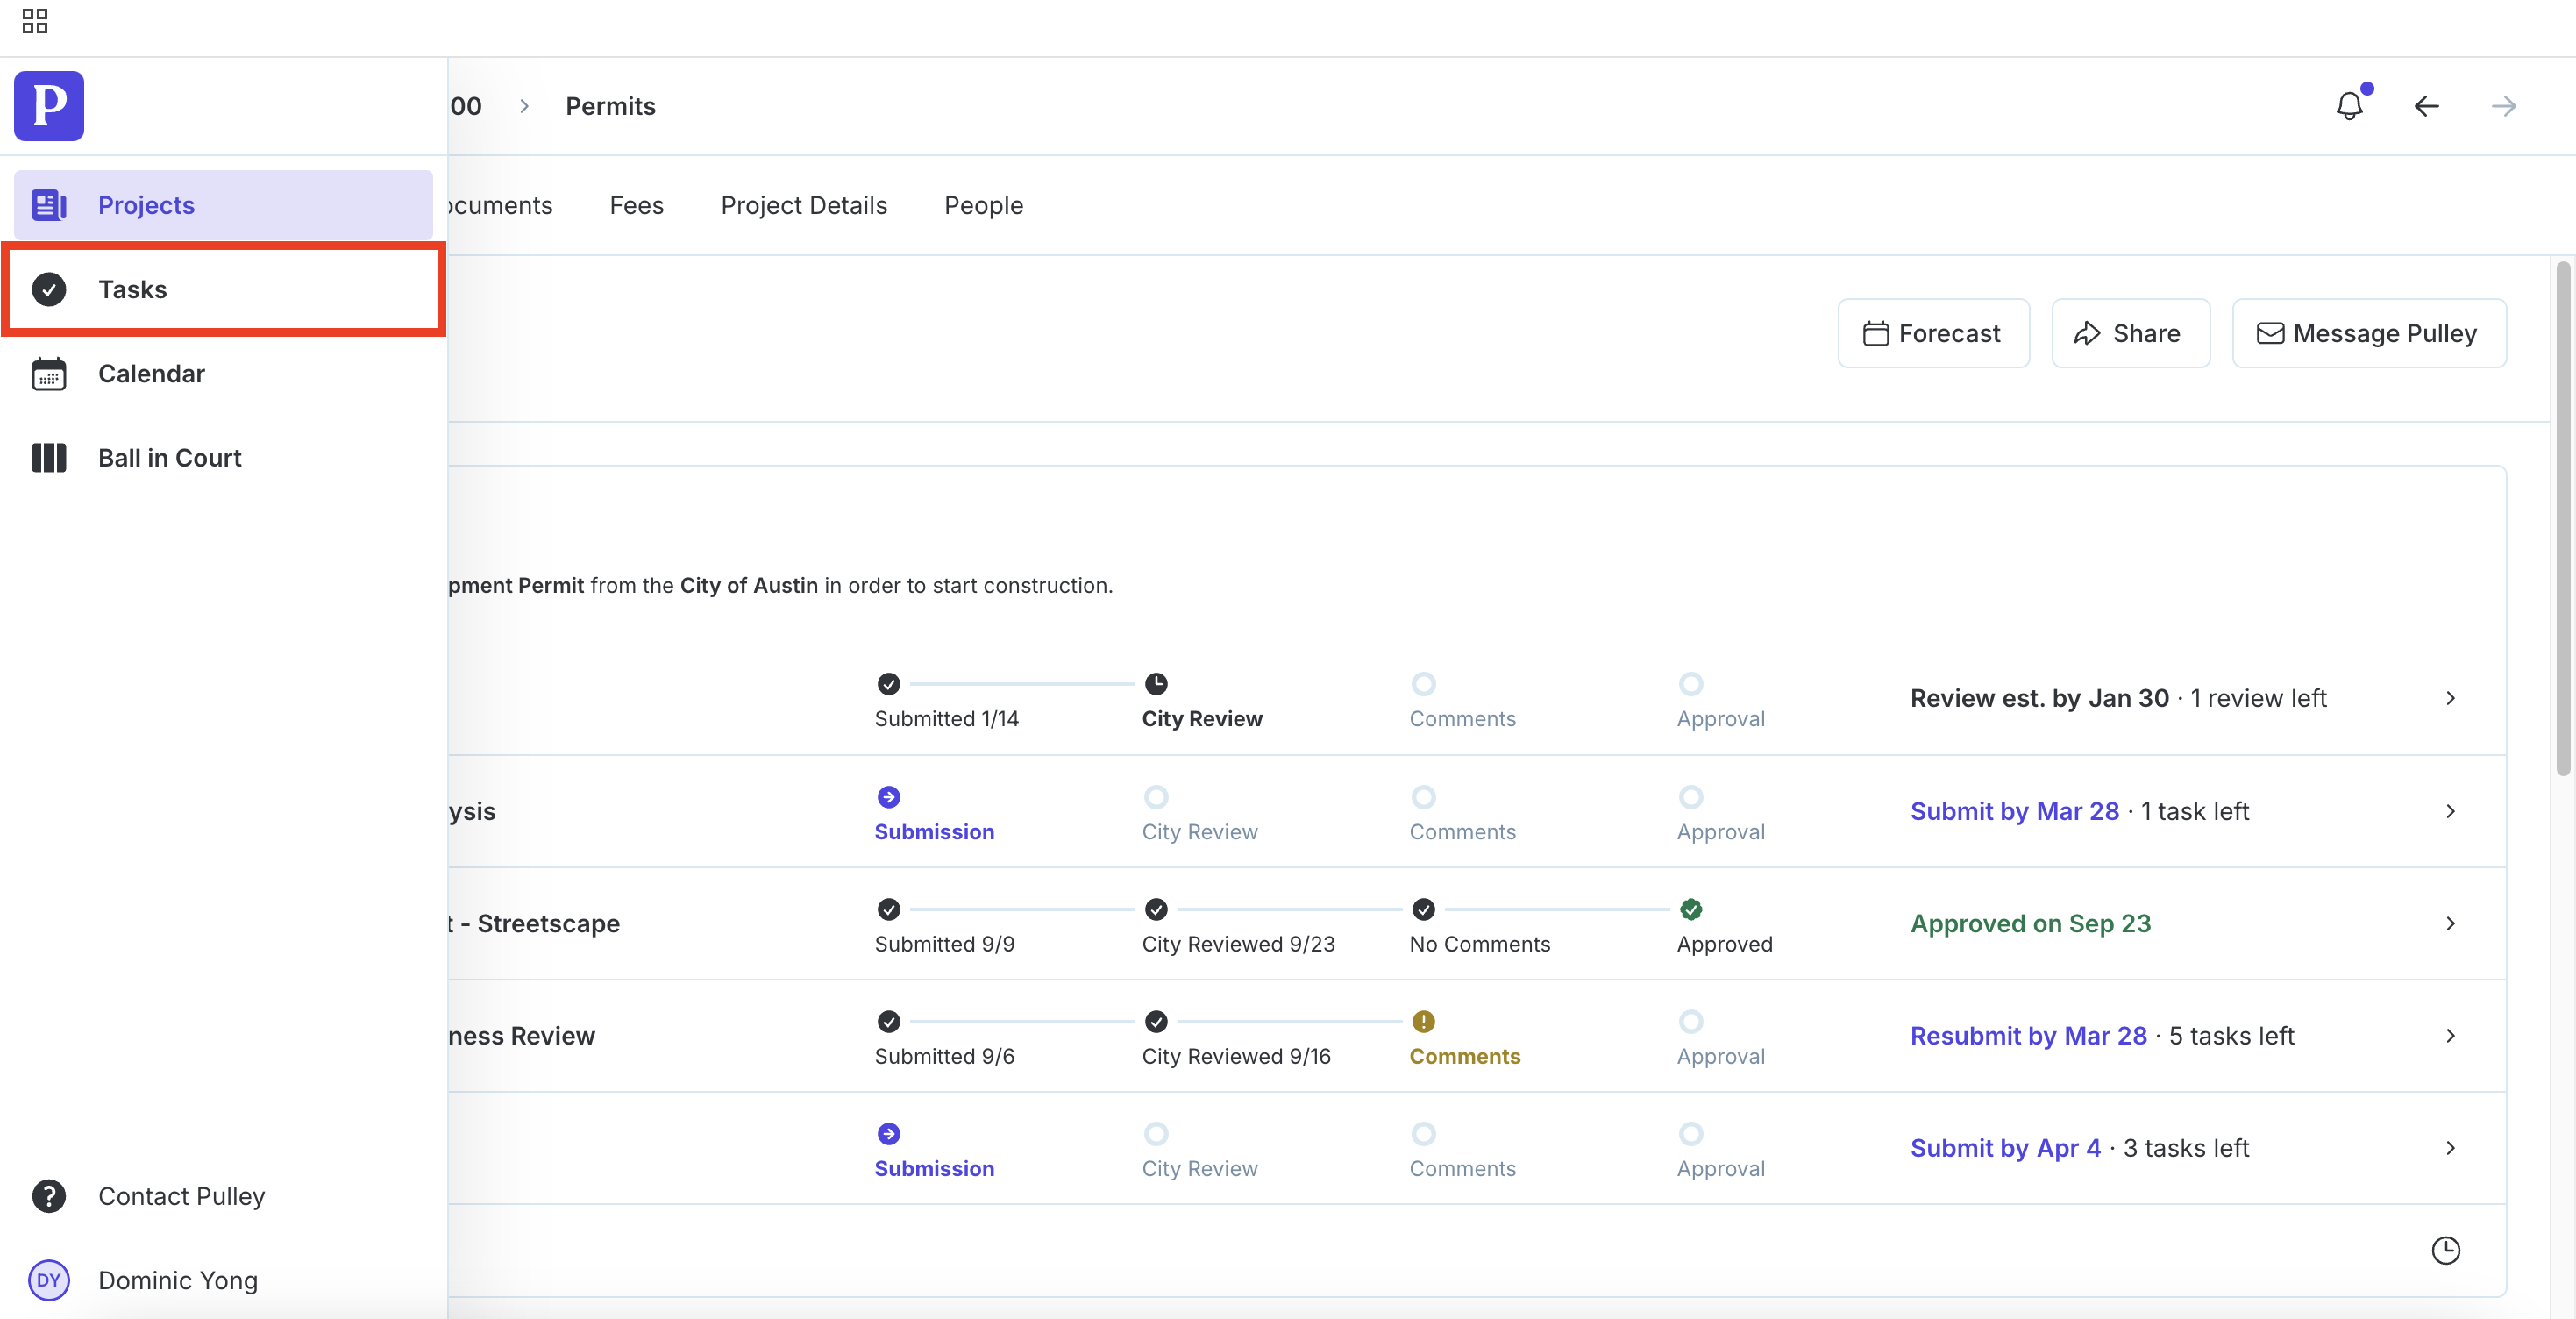The image size is (2576, 1319).
Task: Open Contact Pulley help icon
Action: click(49, 1196)
